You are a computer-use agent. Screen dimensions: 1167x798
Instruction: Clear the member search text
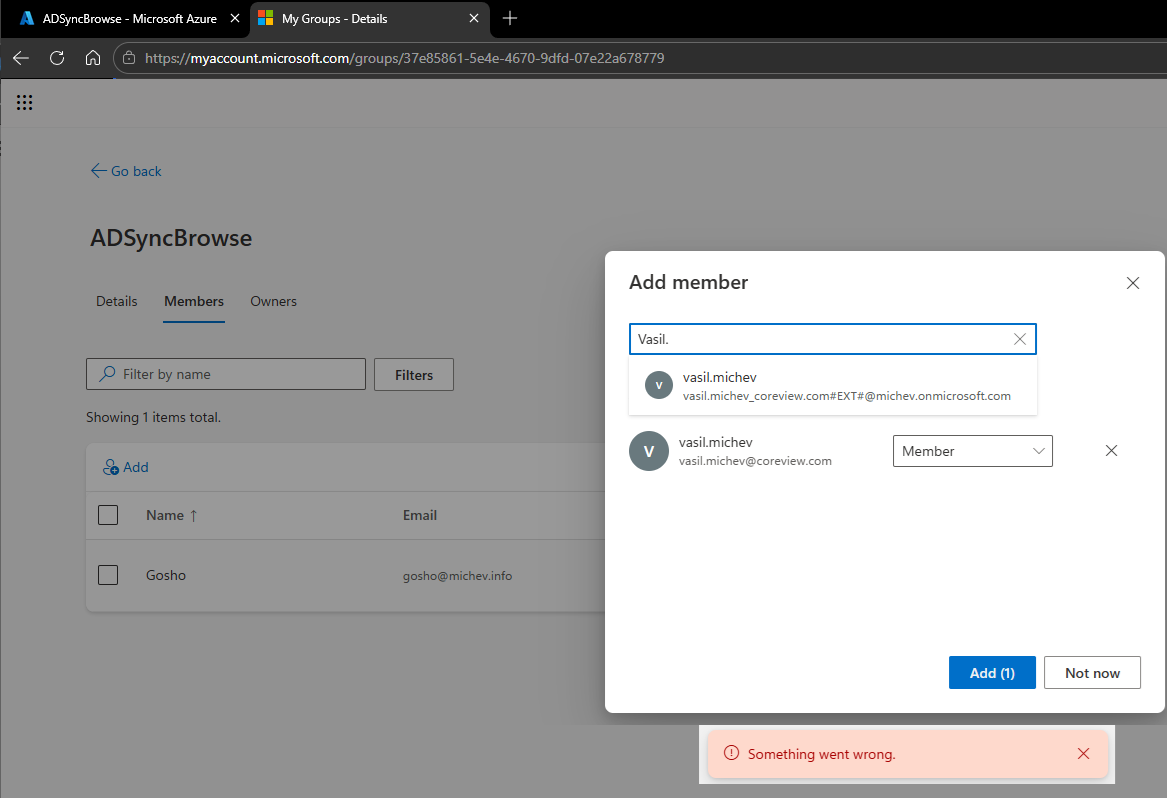click(1020, 339)
